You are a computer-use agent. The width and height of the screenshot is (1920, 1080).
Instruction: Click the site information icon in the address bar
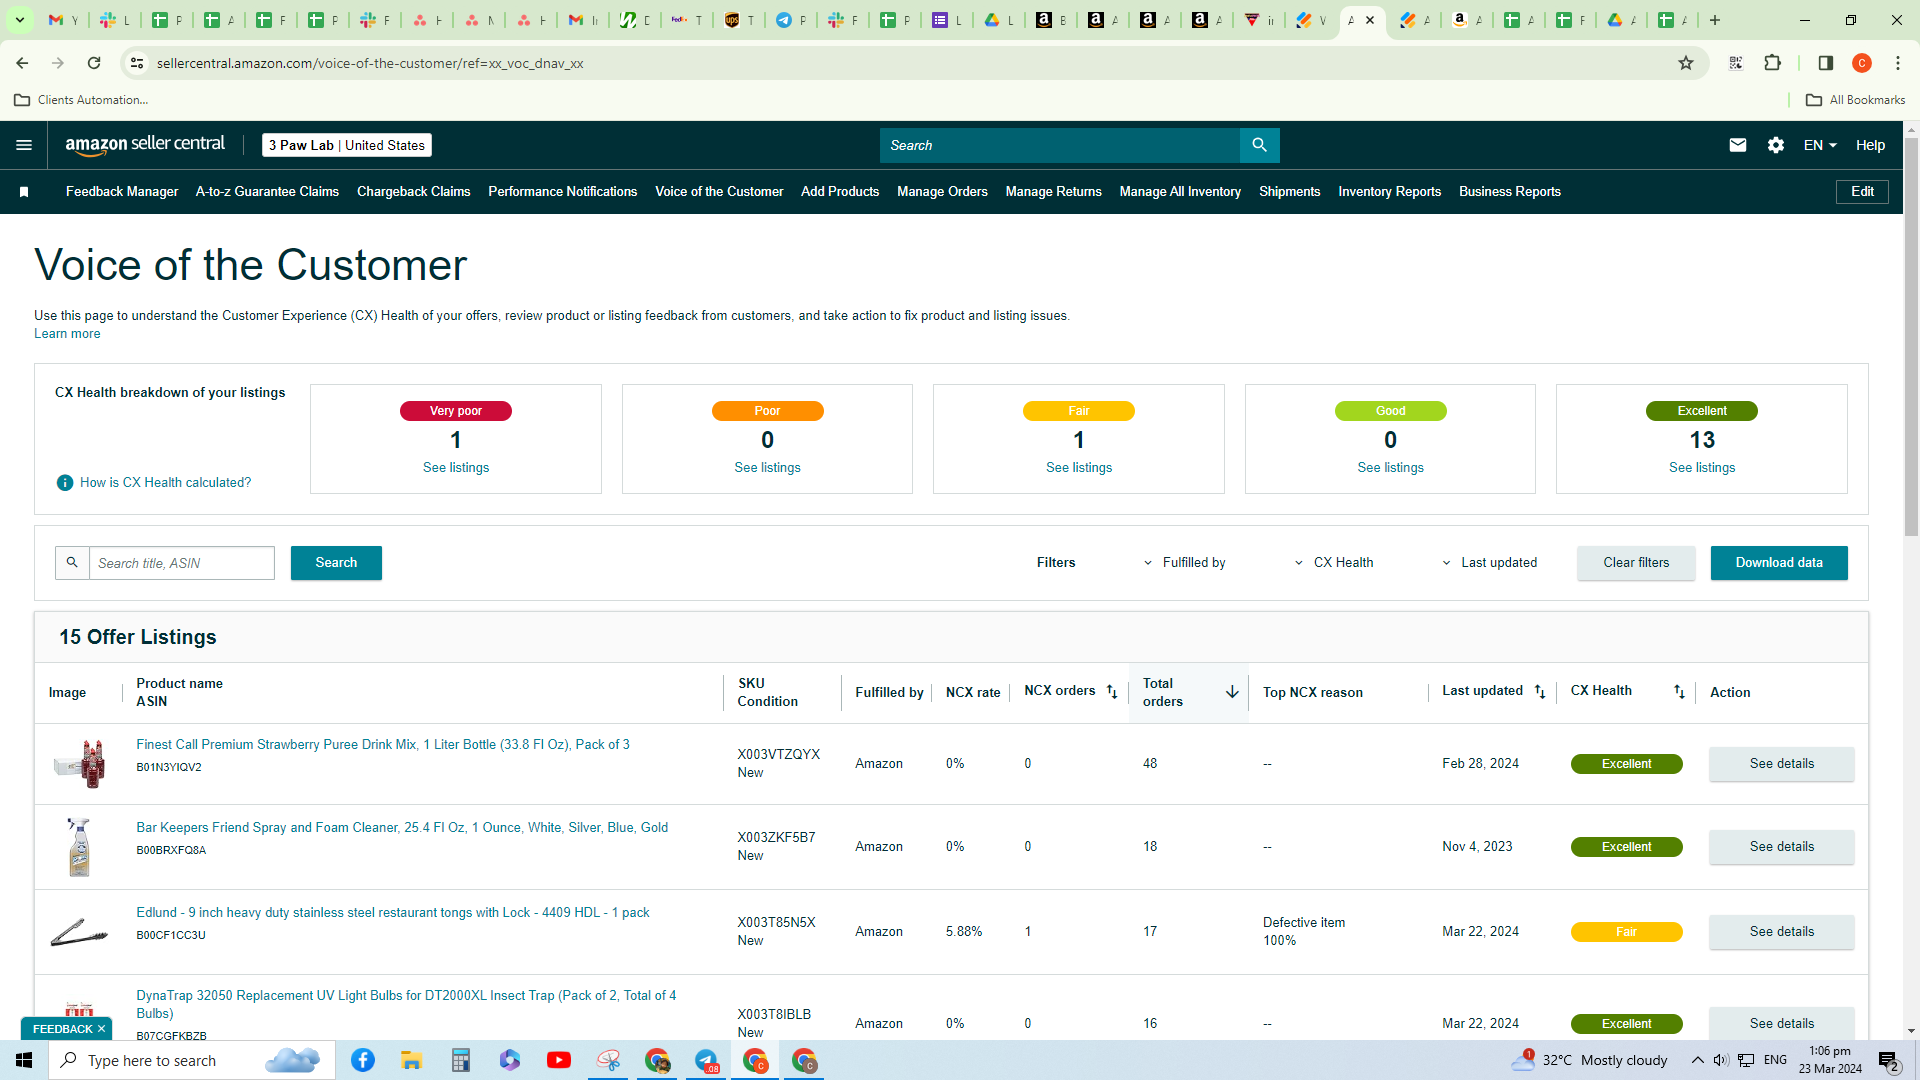tap(137, 63)
